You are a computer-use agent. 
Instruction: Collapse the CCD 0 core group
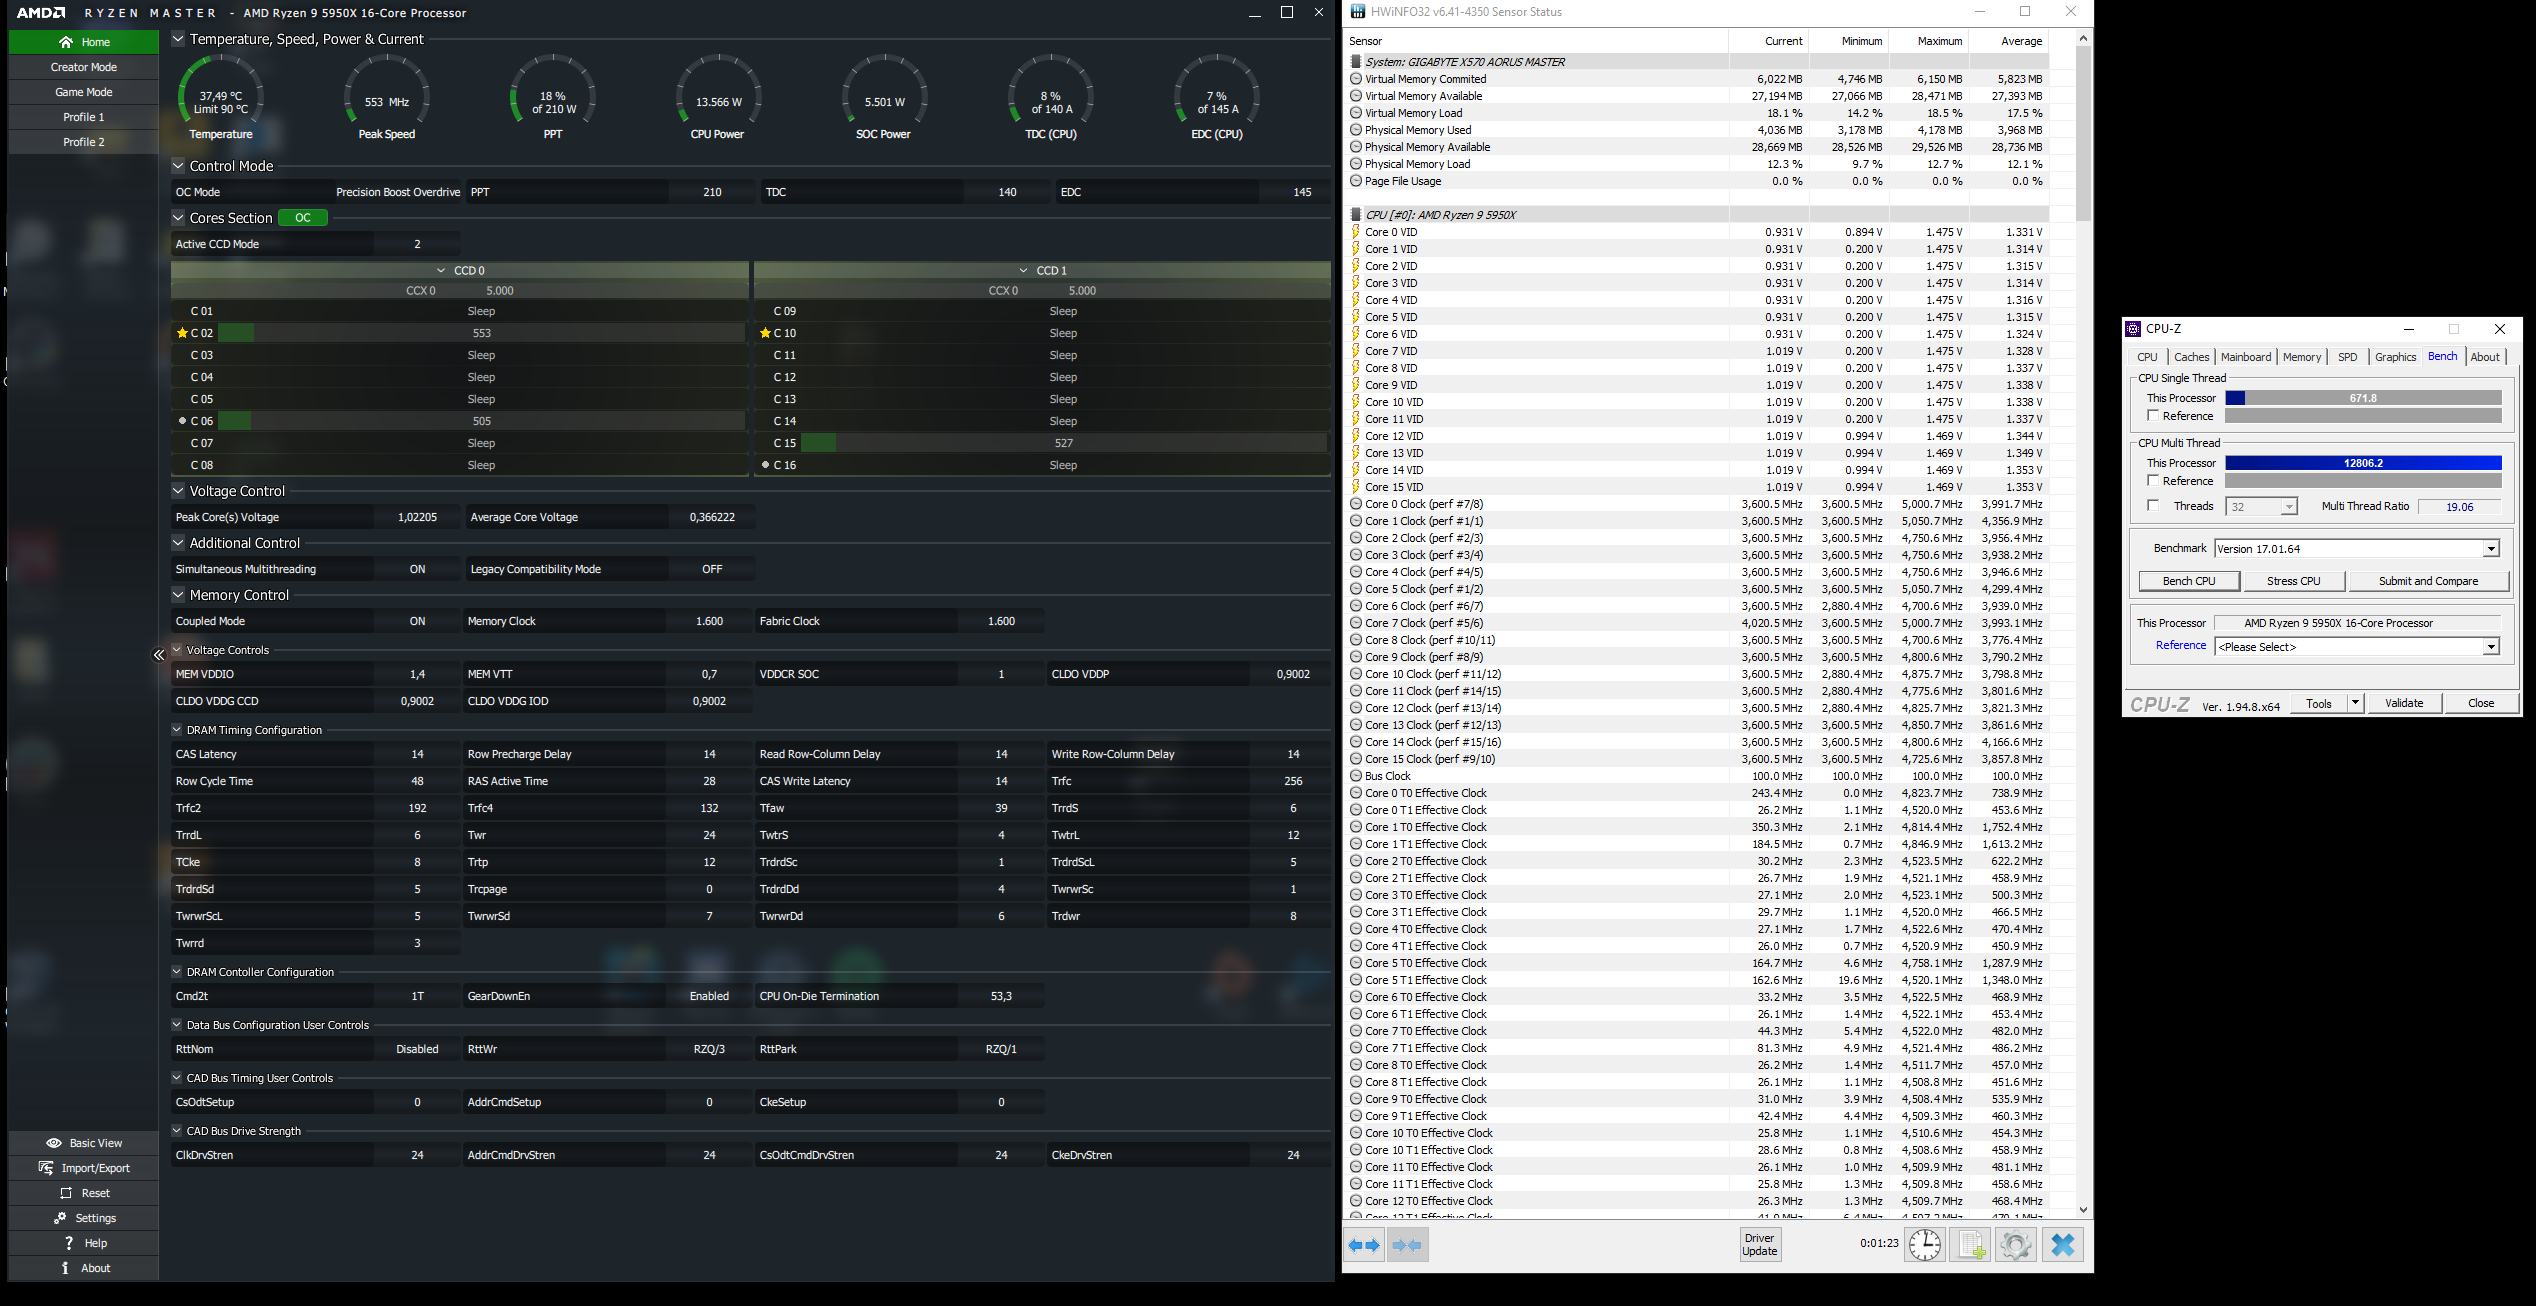click(x=441, y=270)
